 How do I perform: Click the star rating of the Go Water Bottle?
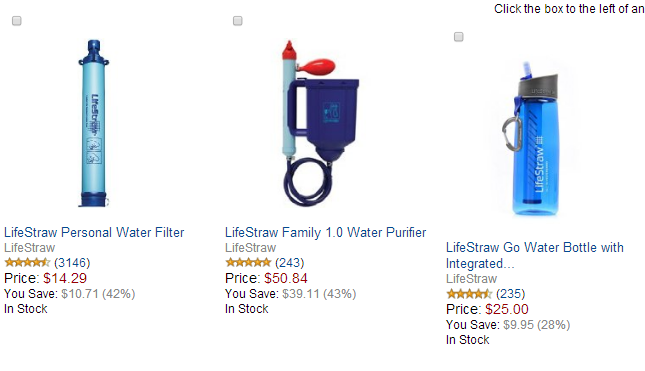tap(469, 294)
